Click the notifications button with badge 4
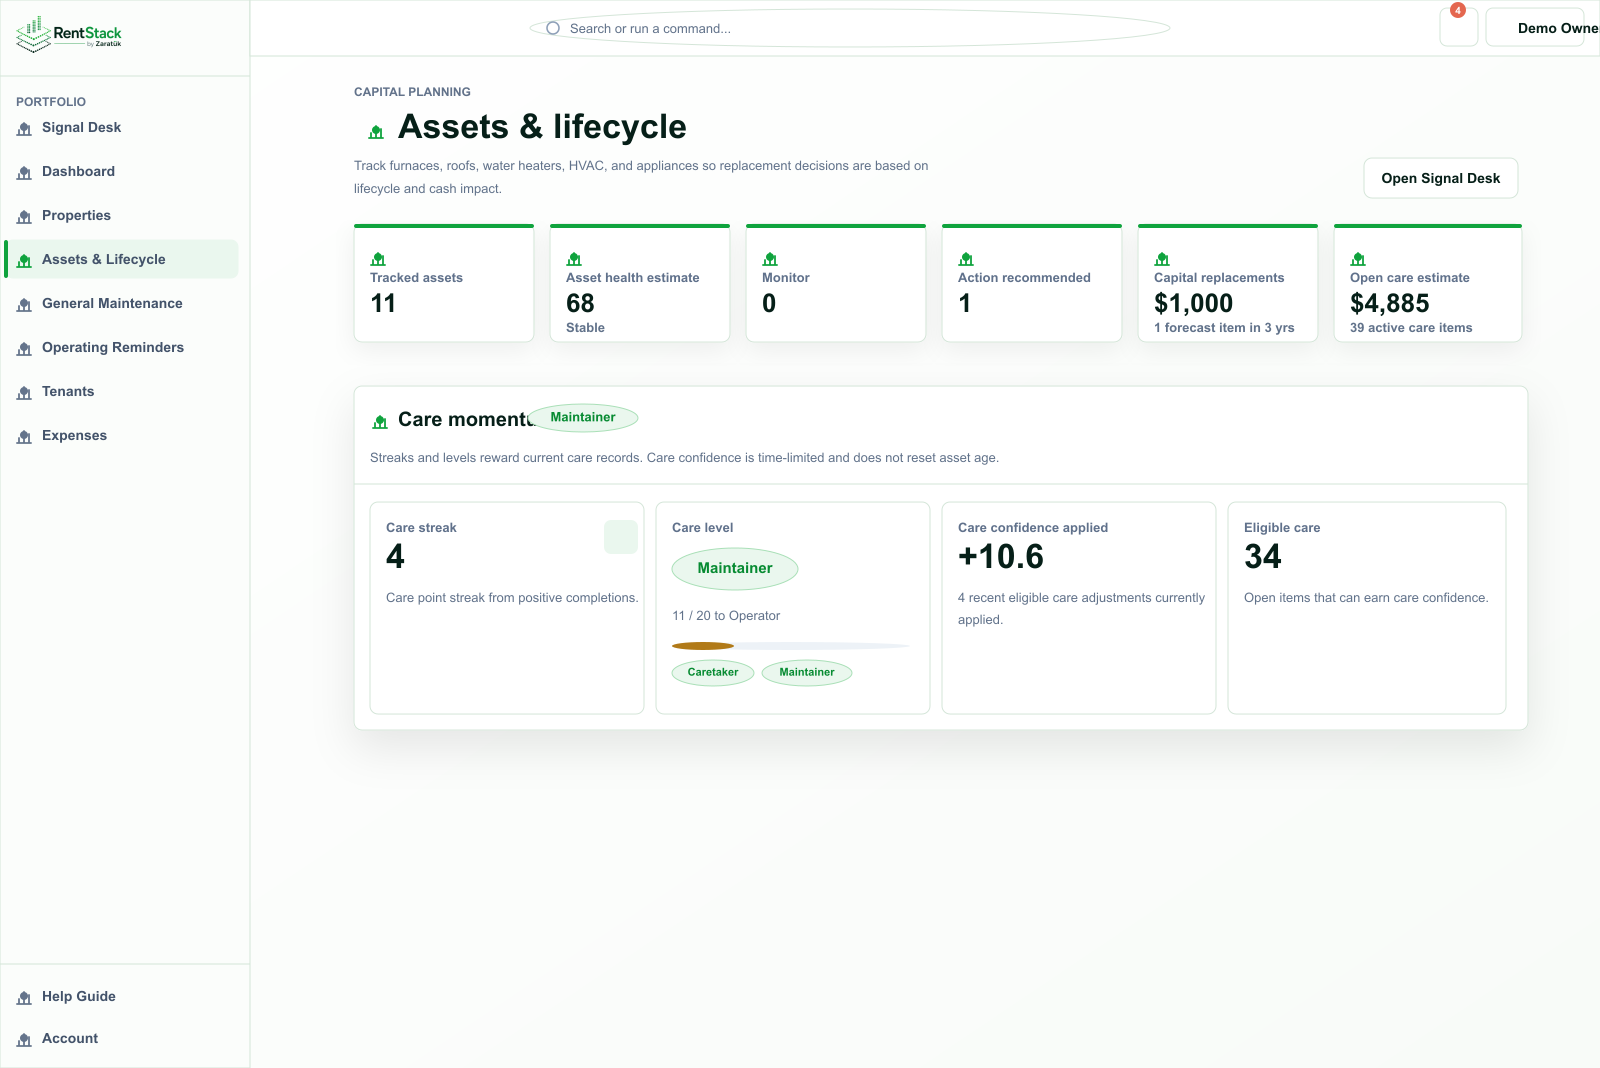This screenshot has width=1600, height=1068. (1459, 27)
